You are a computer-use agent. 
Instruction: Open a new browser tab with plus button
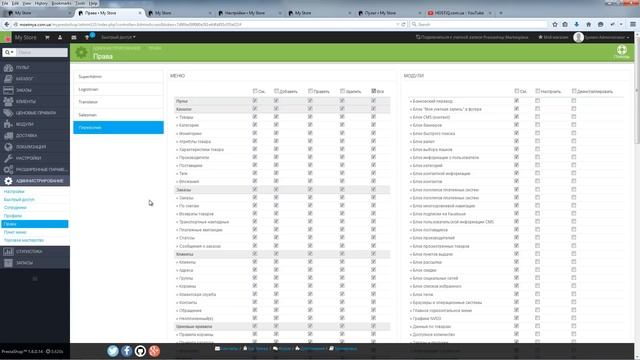coord(501,13)
